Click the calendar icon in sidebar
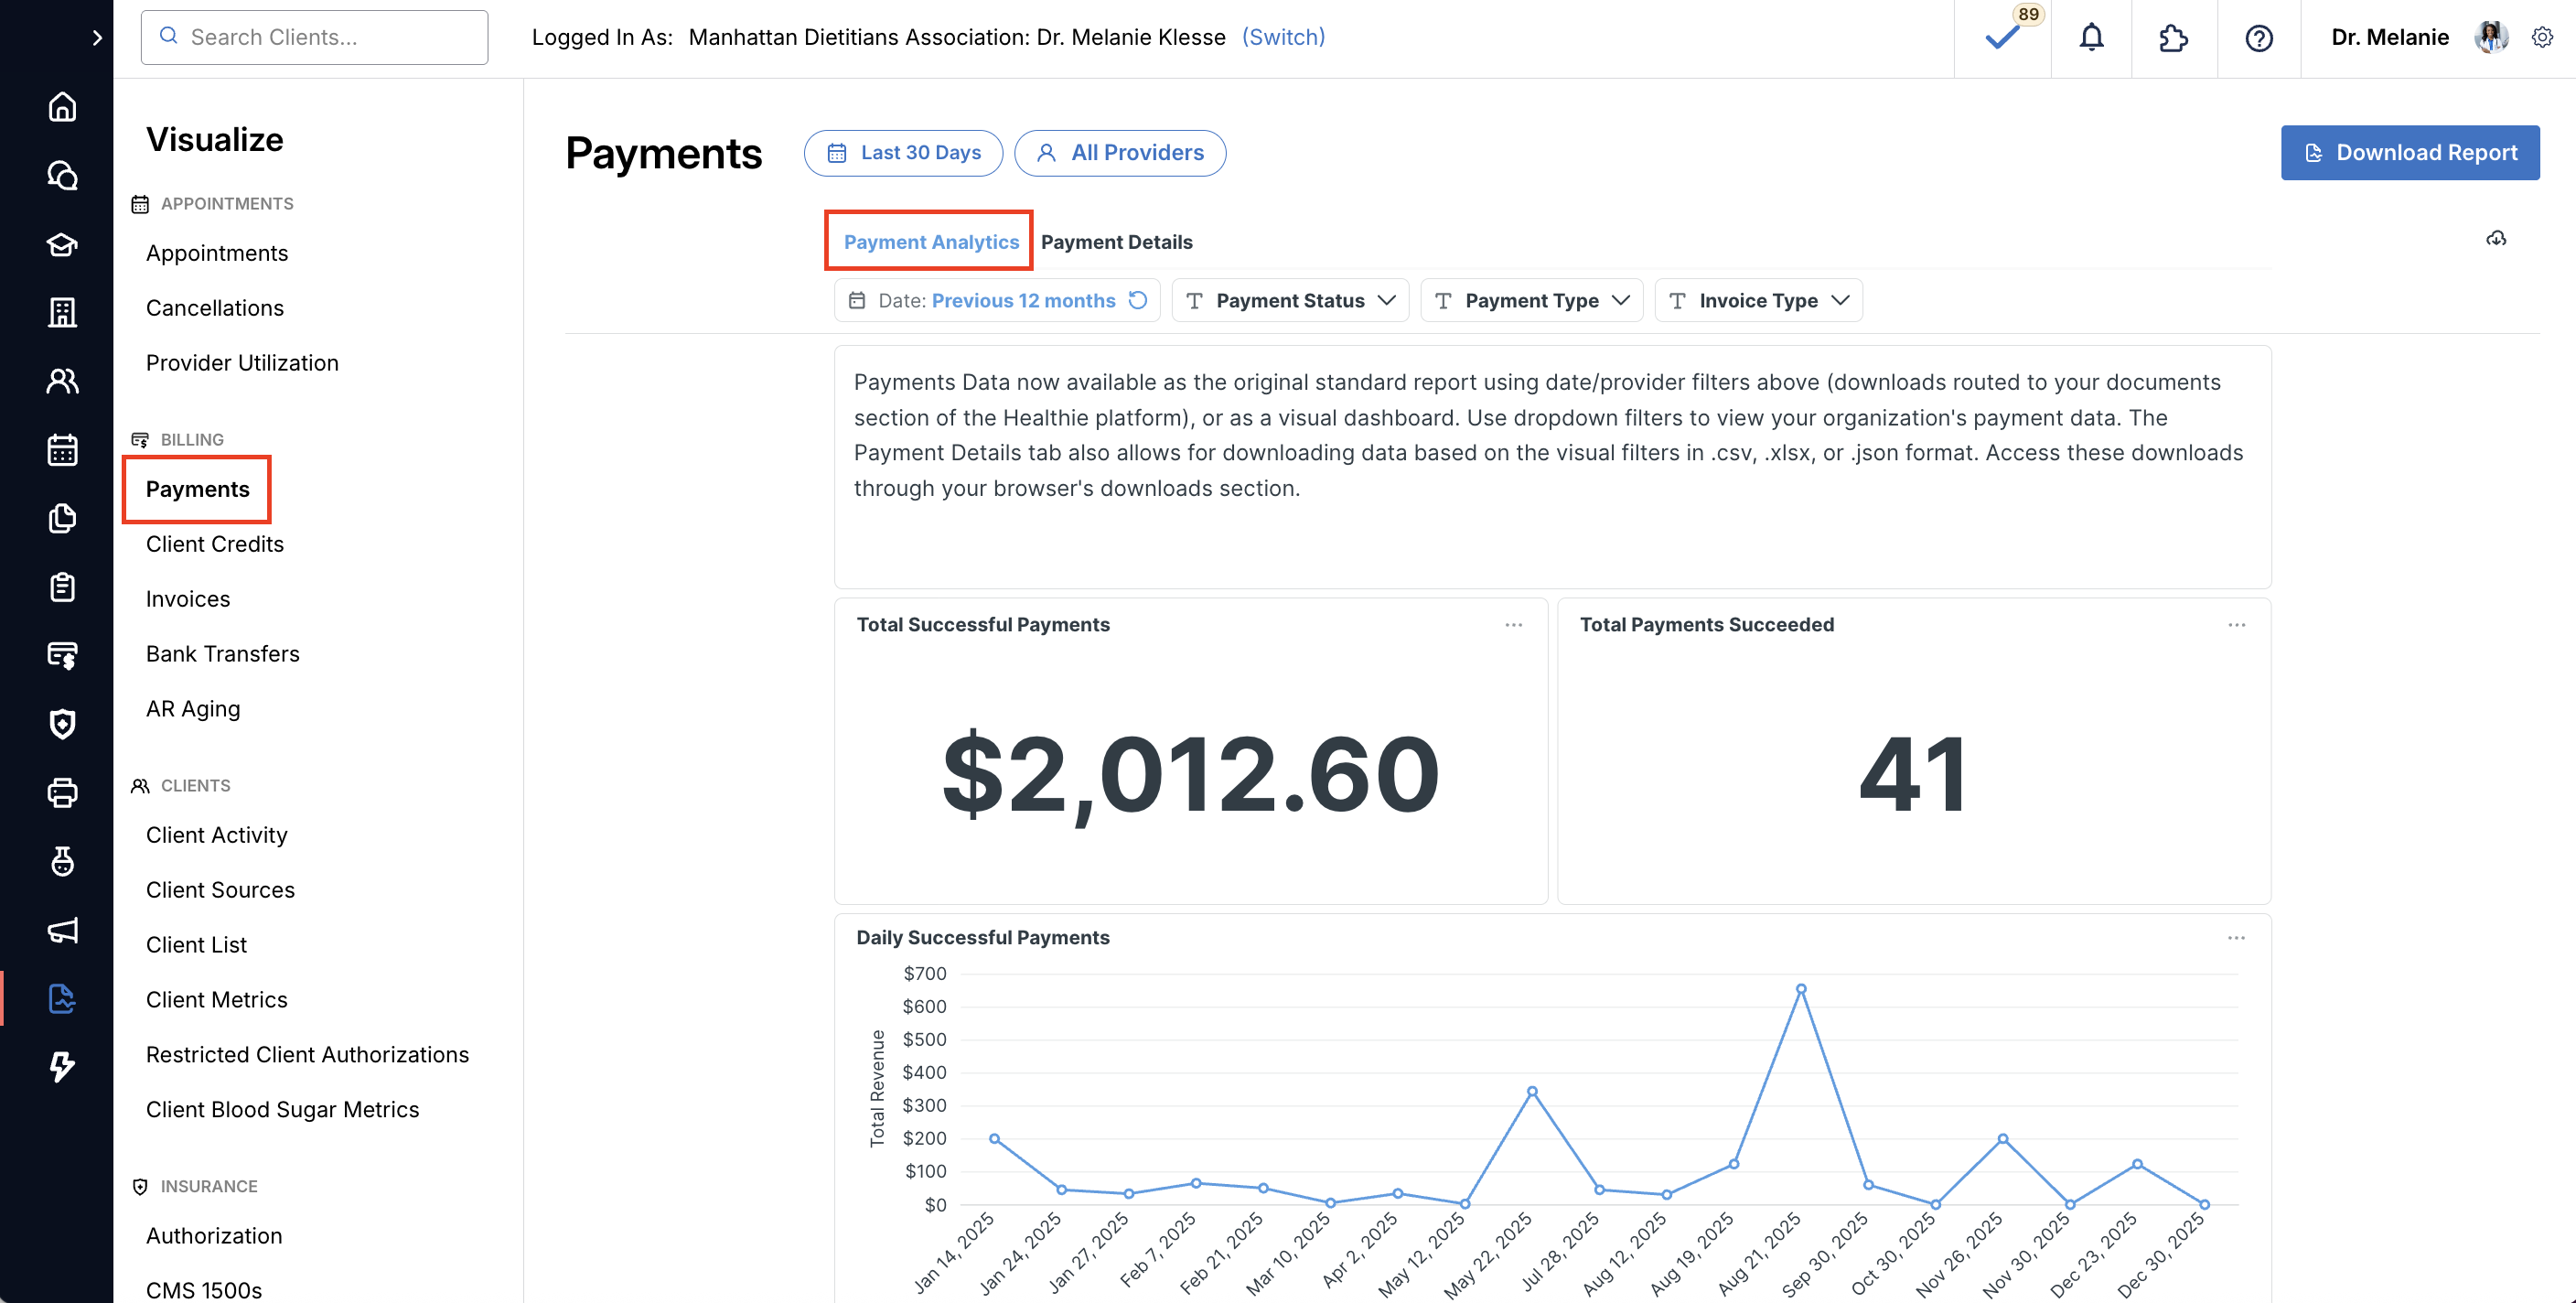Image resolution: width=2576 pixels, height=1303 pixels. [62, 450]
